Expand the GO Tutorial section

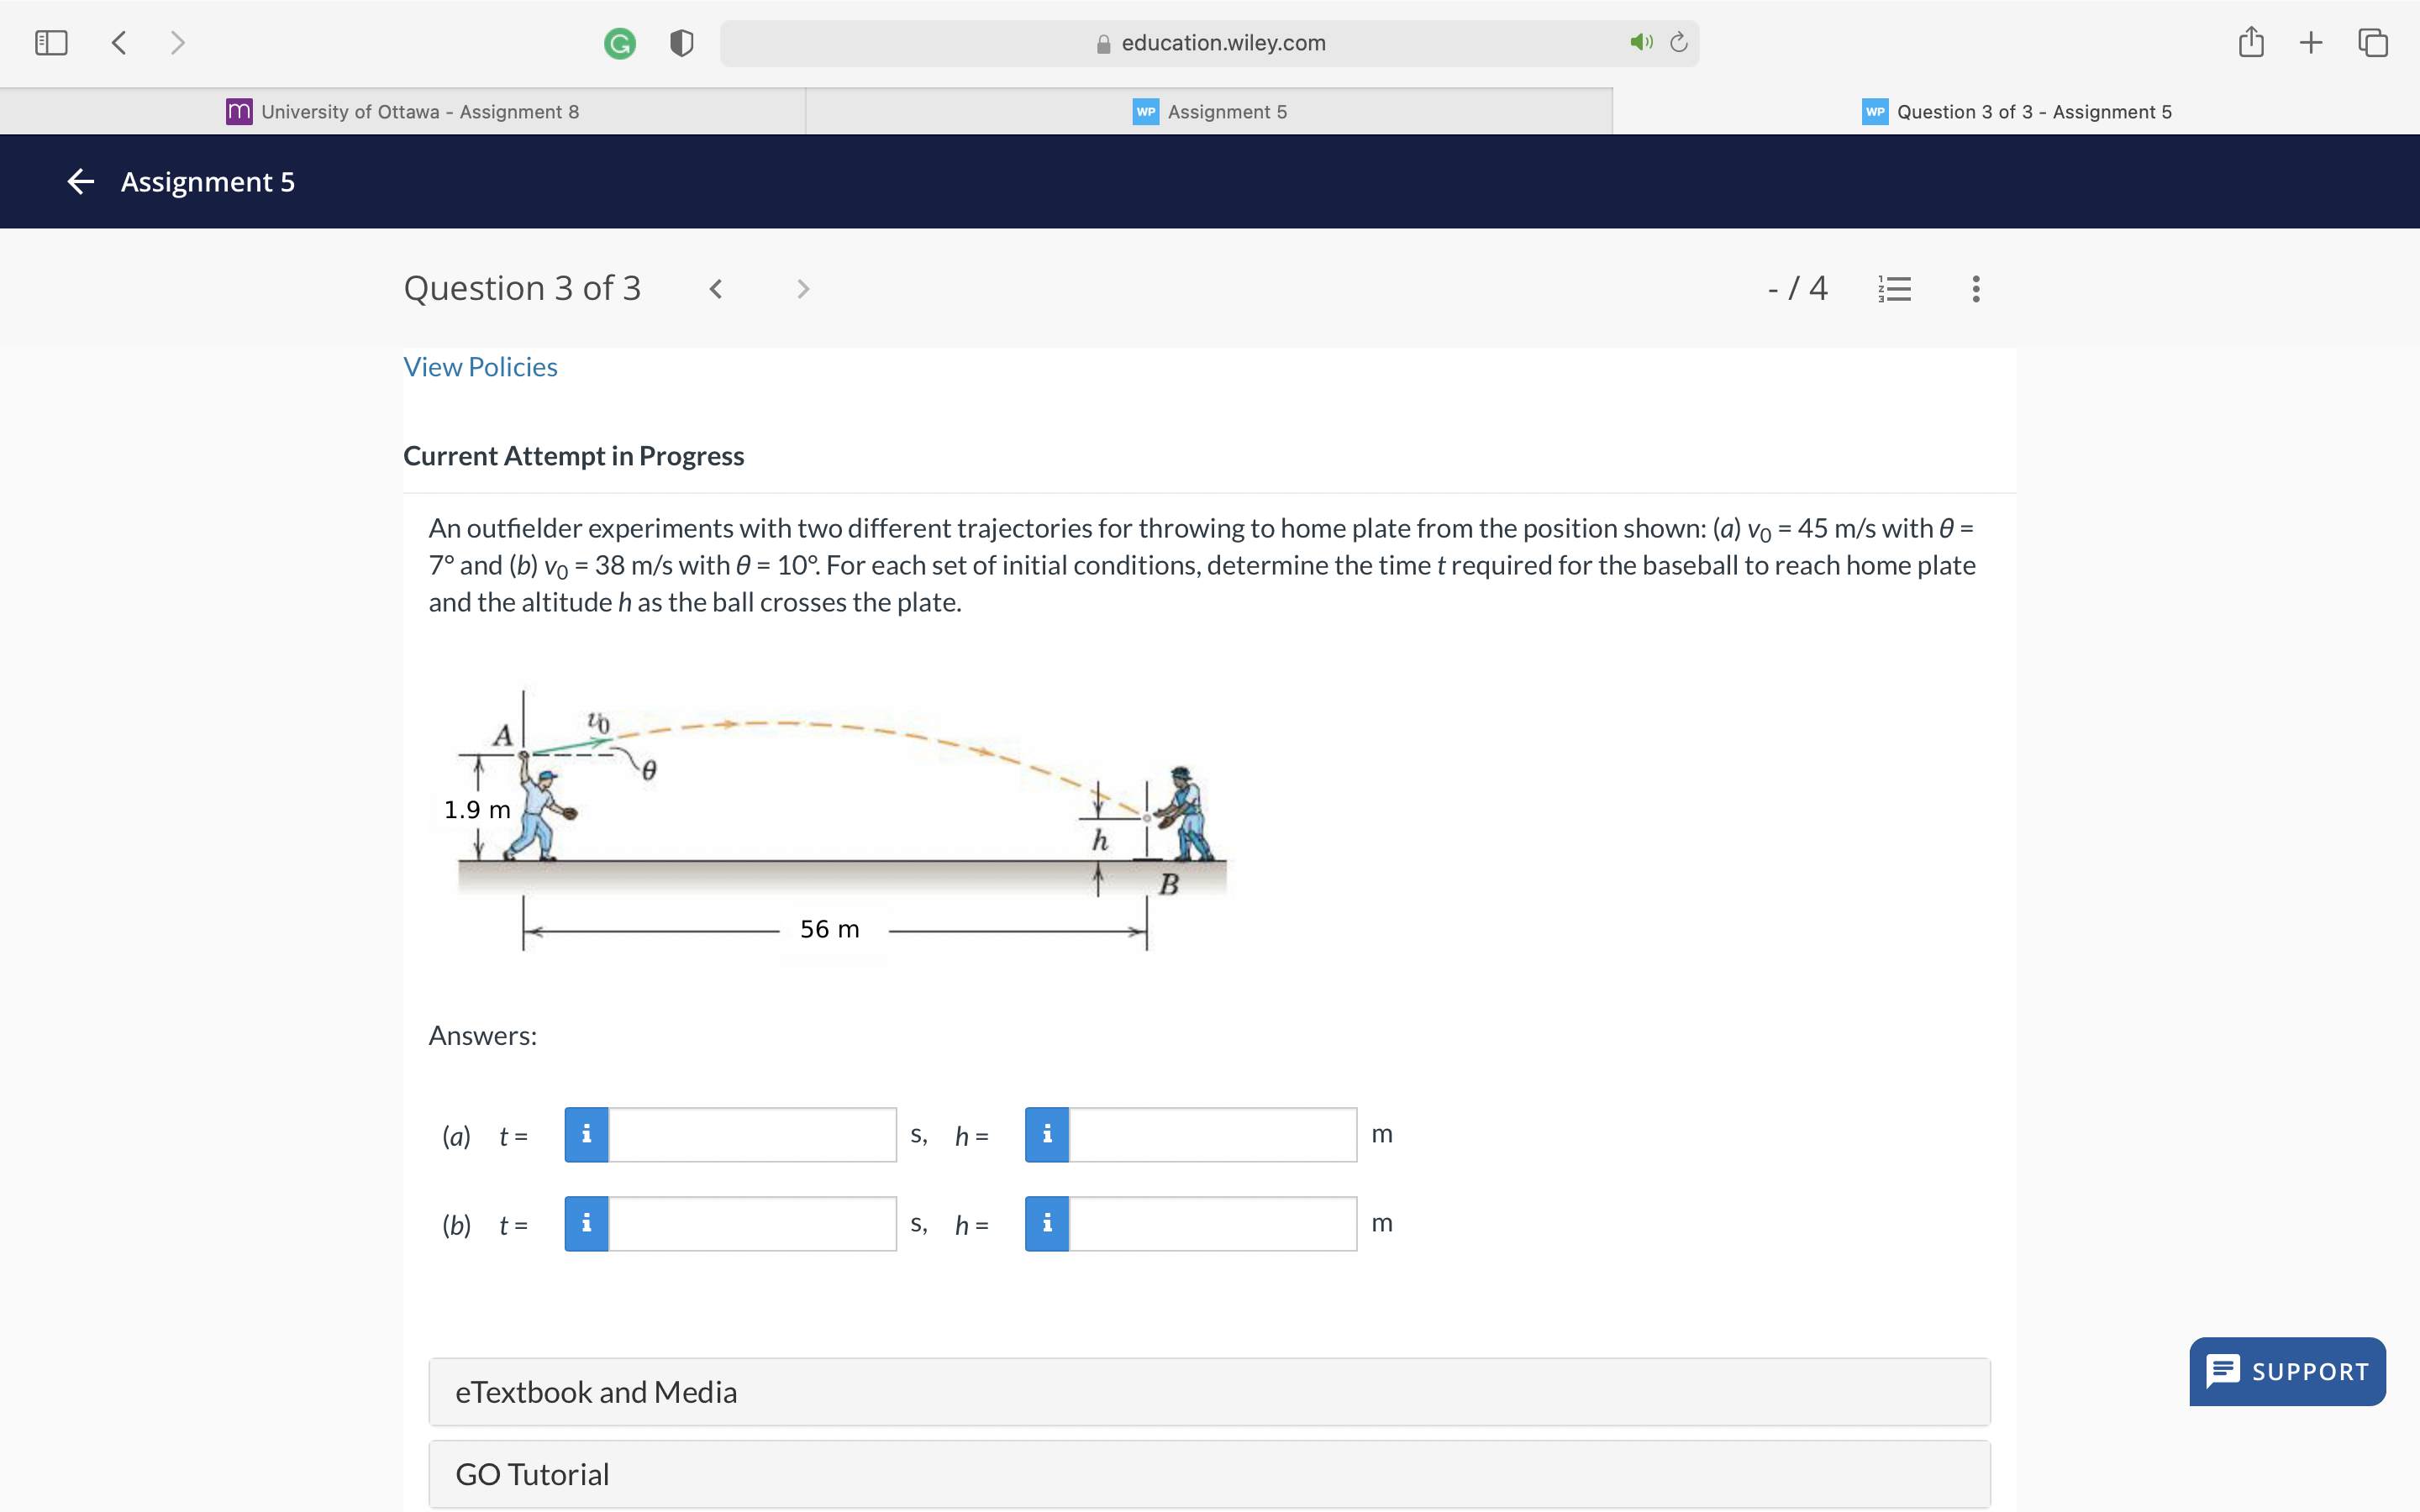coord(532,1473)
